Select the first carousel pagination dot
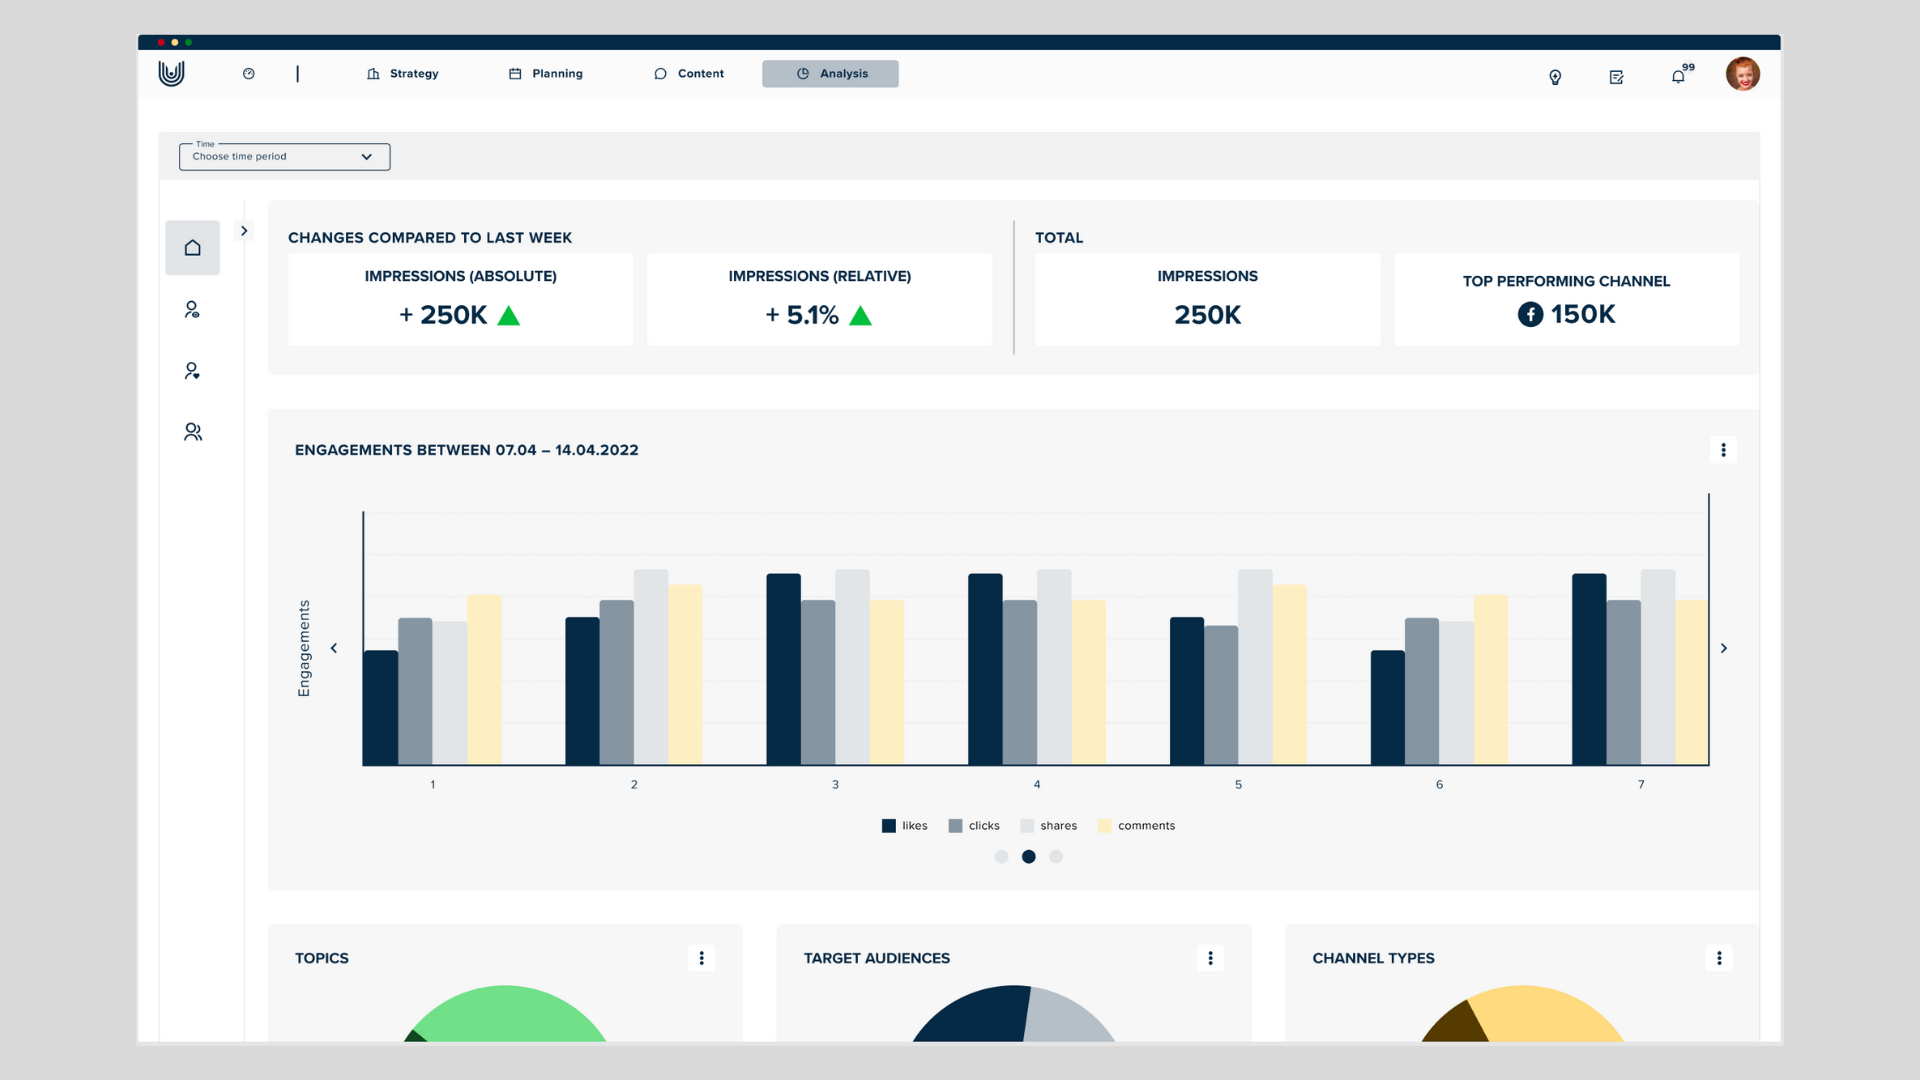This screenshot has width=1920, height=1080. [1001, 857]
